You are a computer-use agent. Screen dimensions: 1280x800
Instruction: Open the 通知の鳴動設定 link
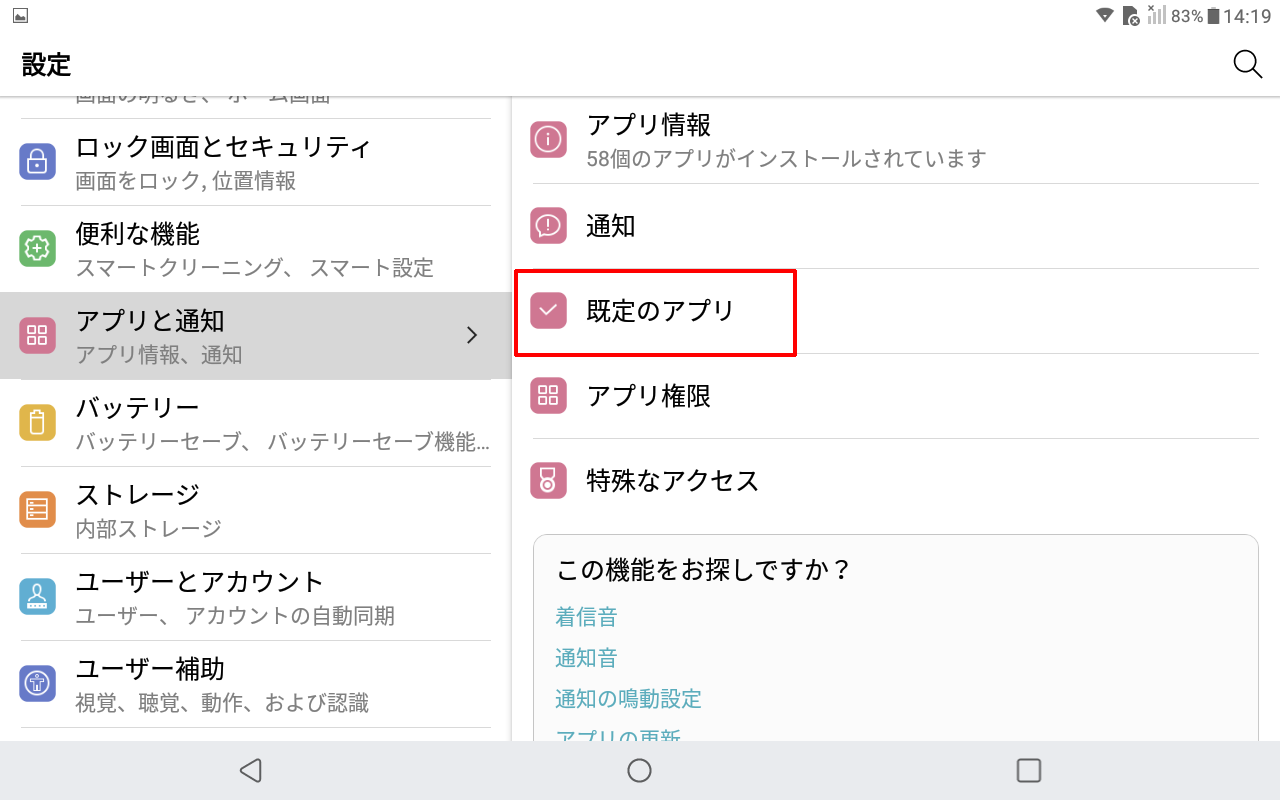(628, 699)
